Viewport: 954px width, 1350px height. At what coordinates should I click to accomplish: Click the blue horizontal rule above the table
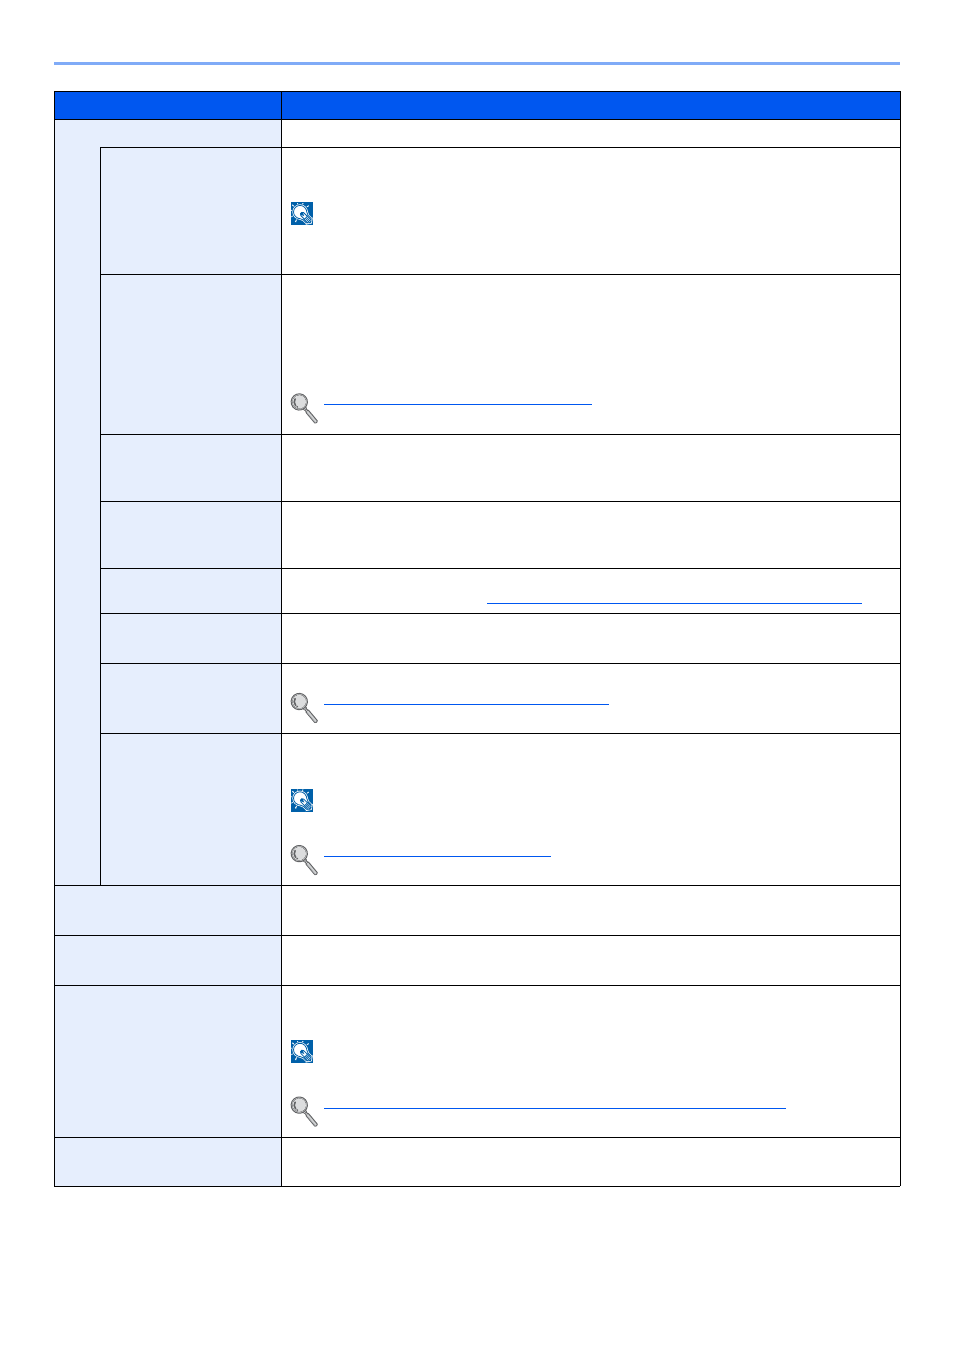pos(477,64)
